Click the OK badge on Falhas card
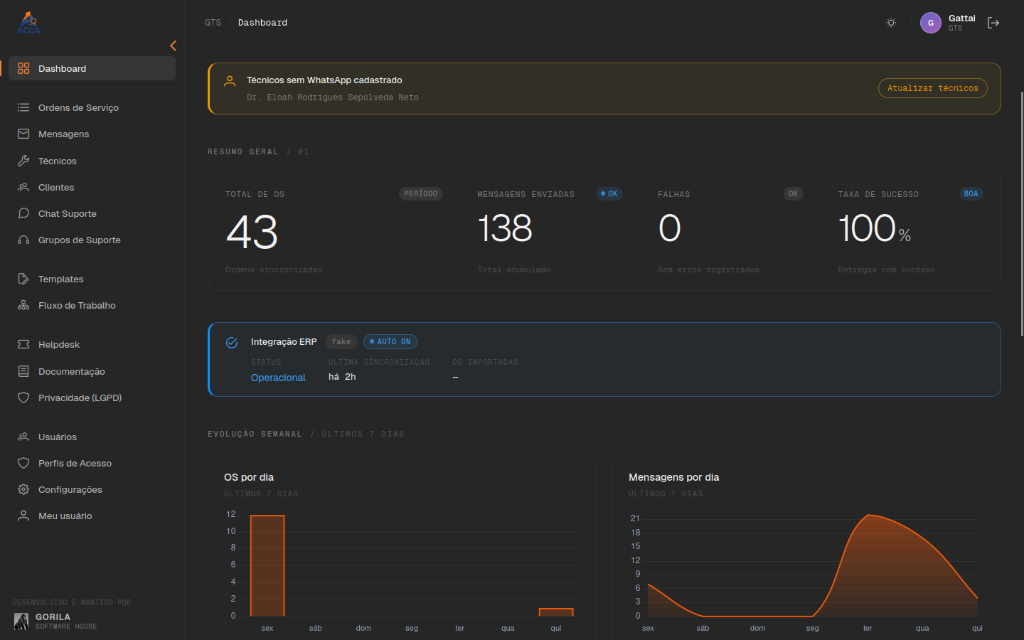Viewport: 1024px width, 640px height. click(x=793, y=194)
